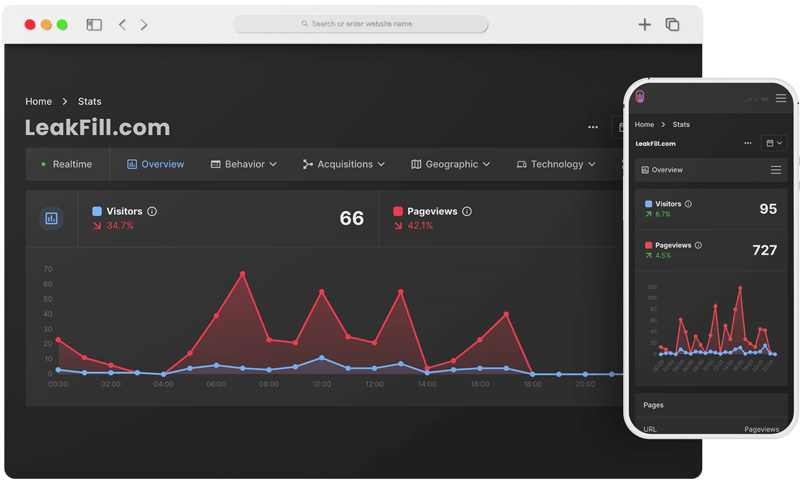Viewport: 800px width, 487px height.
Task: Open the three-dot options menu beside LeakFill.com on desktop
Action: tap(593, 128)
